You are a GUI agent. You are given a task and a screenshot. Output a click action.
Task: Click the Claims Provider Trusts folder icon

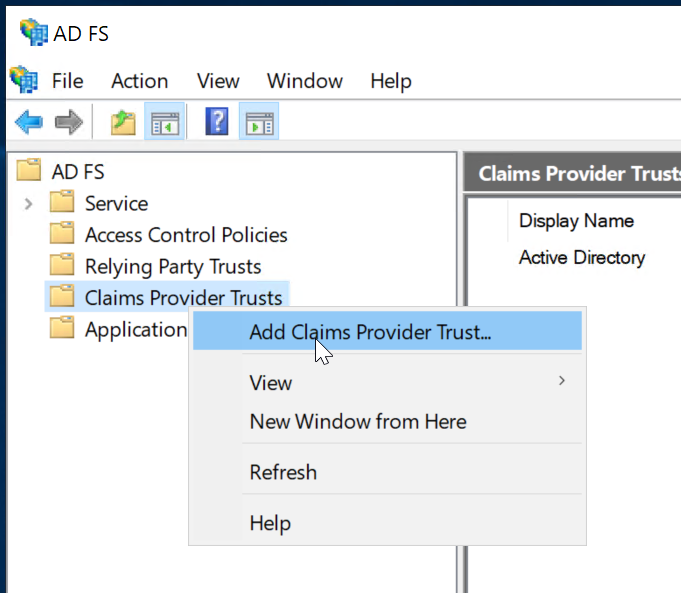(x=62, y=296)
